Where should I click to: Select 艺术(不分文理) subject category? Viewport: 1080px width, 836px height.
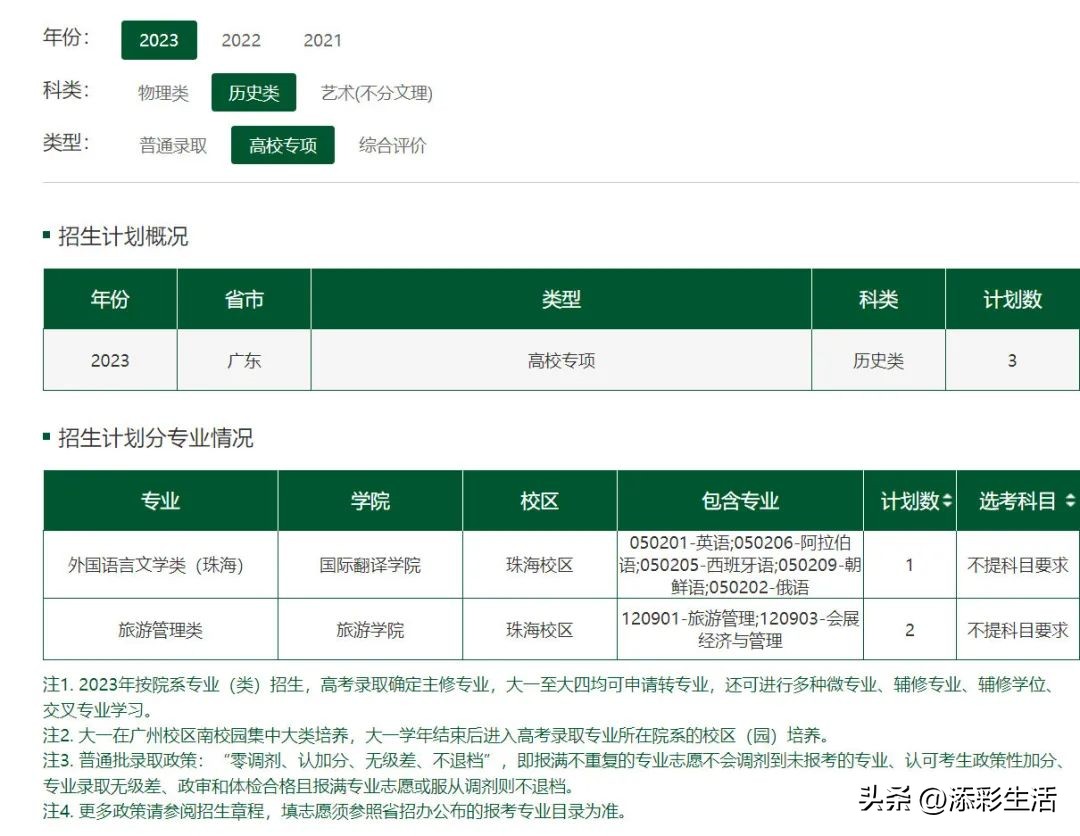(x=374, y=92)
